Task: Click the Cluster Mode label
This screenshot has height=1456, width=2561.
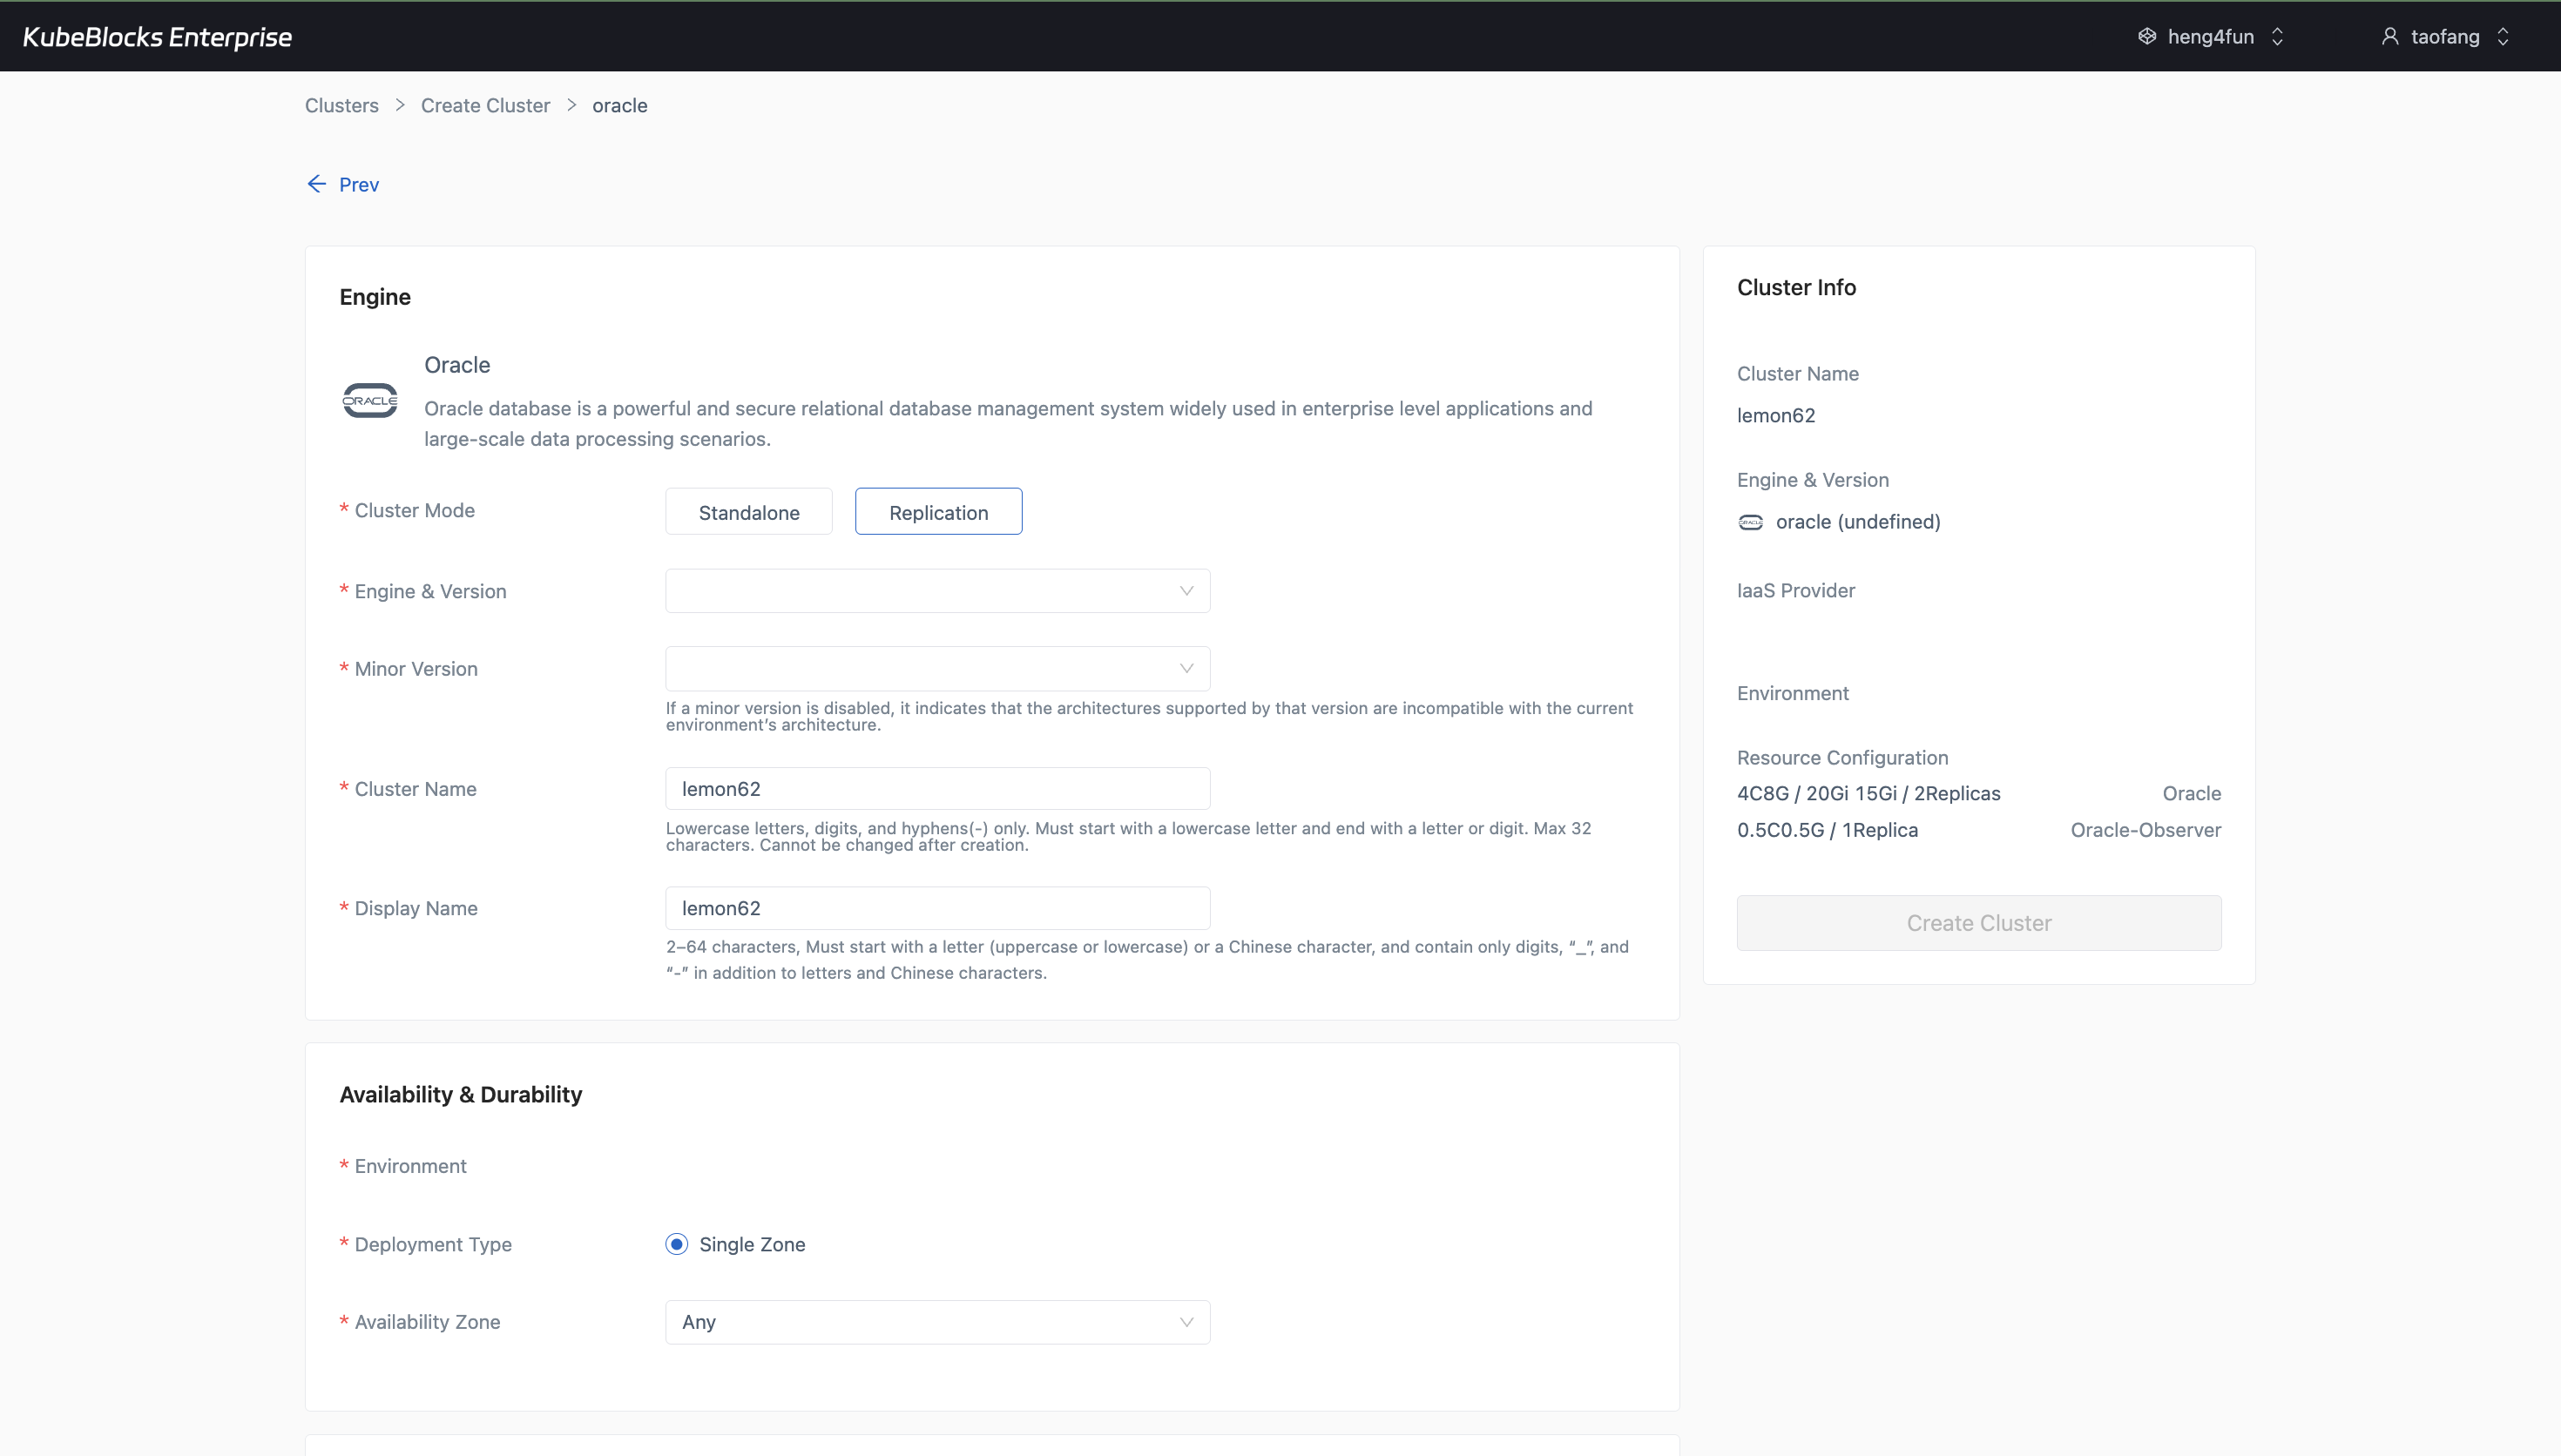Action: click(415, 510)
